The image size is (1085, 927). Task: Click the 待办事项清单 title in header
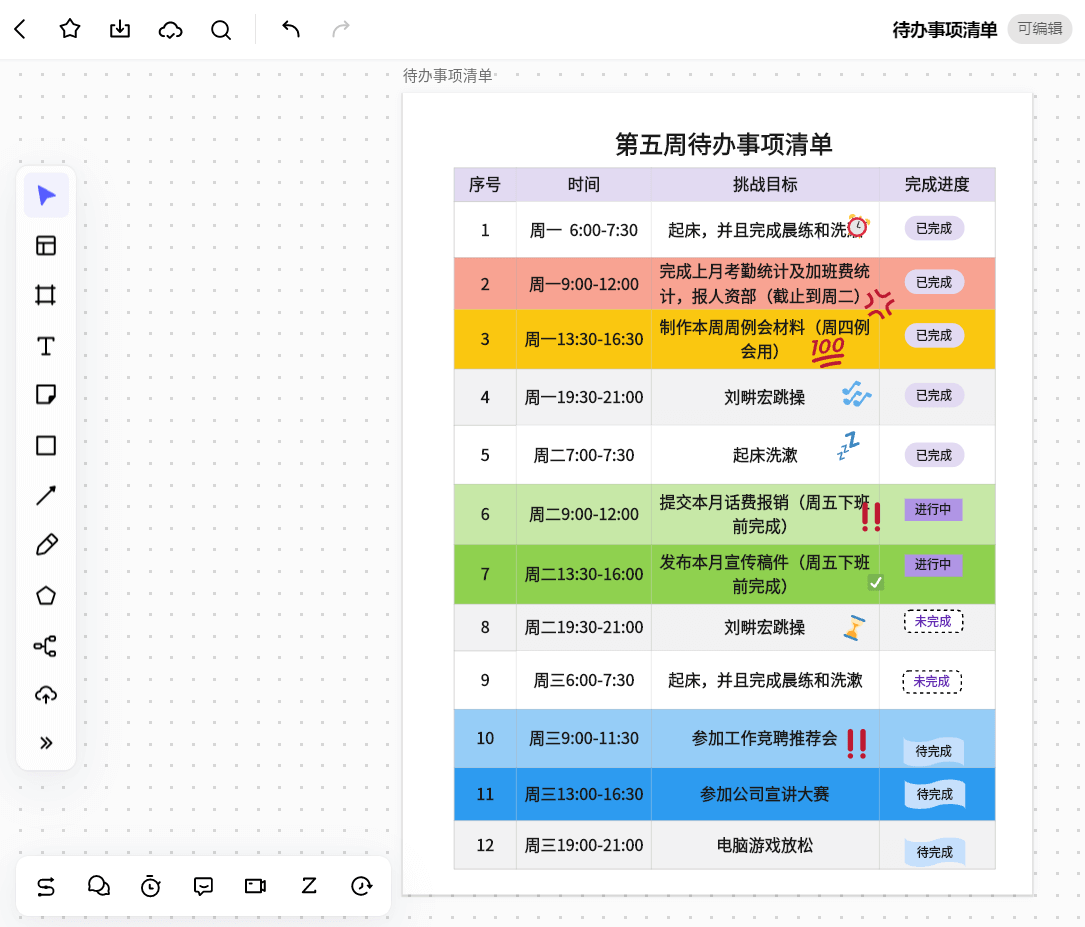click(x=945, y=30)
